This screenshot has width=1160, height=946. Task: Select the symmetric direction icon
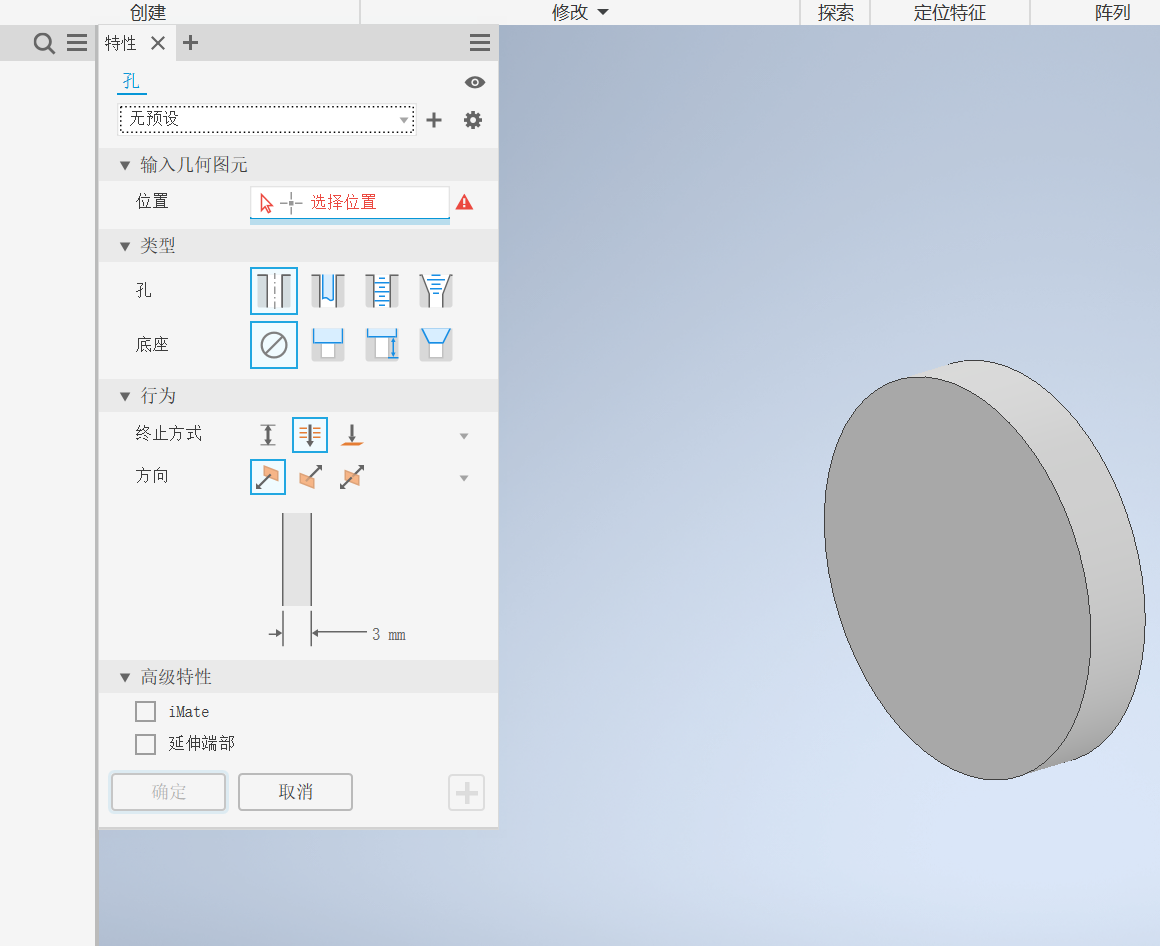click(352, 477)
